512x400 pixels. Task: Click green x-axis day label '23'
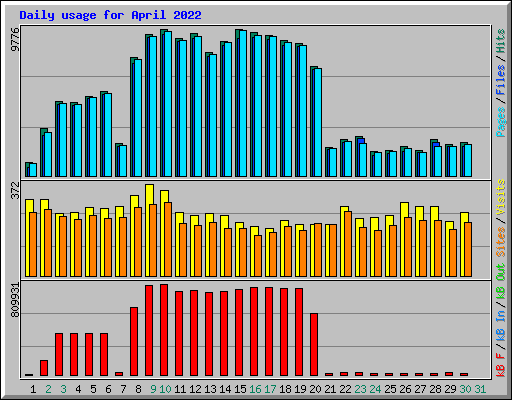360,389
